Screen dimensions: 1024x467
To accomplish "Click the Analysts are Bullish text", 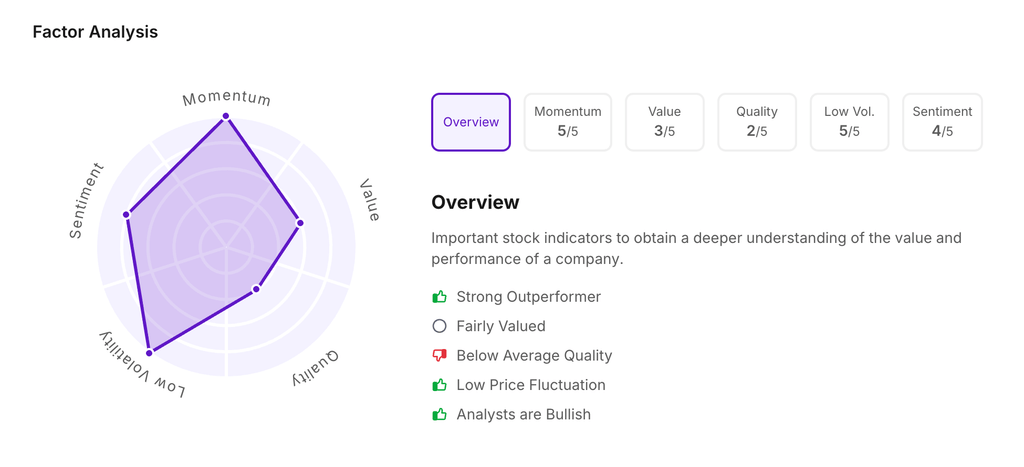I will tap(523, 414).
